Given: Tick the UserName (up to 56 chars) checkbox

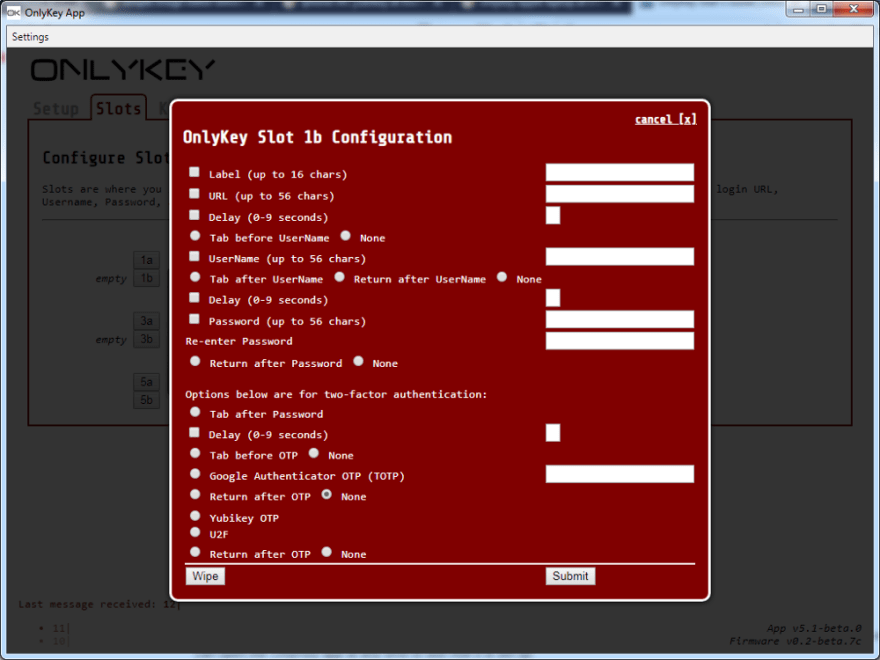Looking at the screenshot, I should pos(194,256).
